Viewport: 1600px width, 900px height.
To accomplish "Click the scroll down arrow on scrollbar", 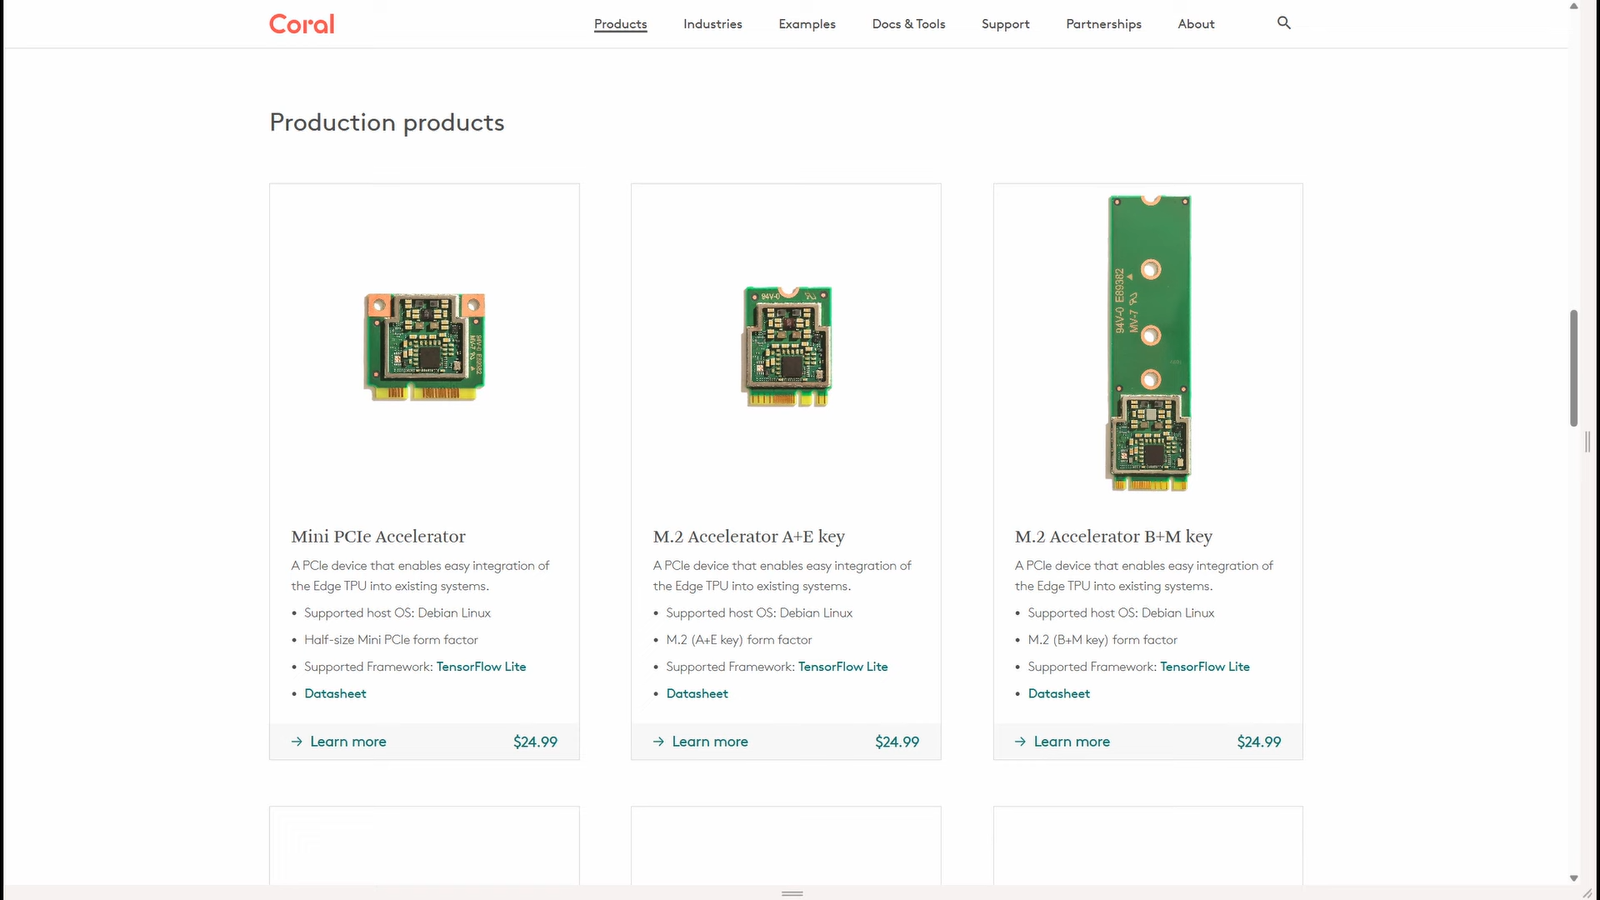I will click(1573, 878).
